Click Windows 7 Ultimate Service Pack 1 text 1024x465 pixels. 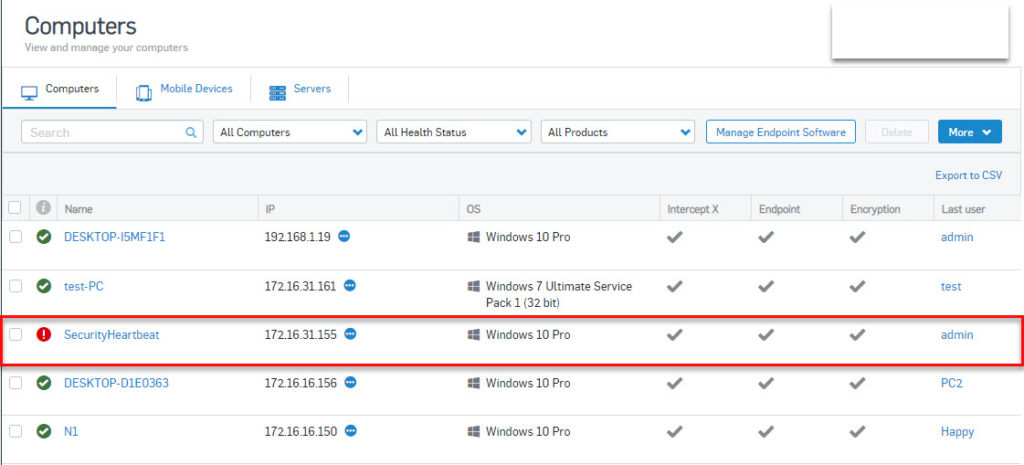tap(559, 294)
